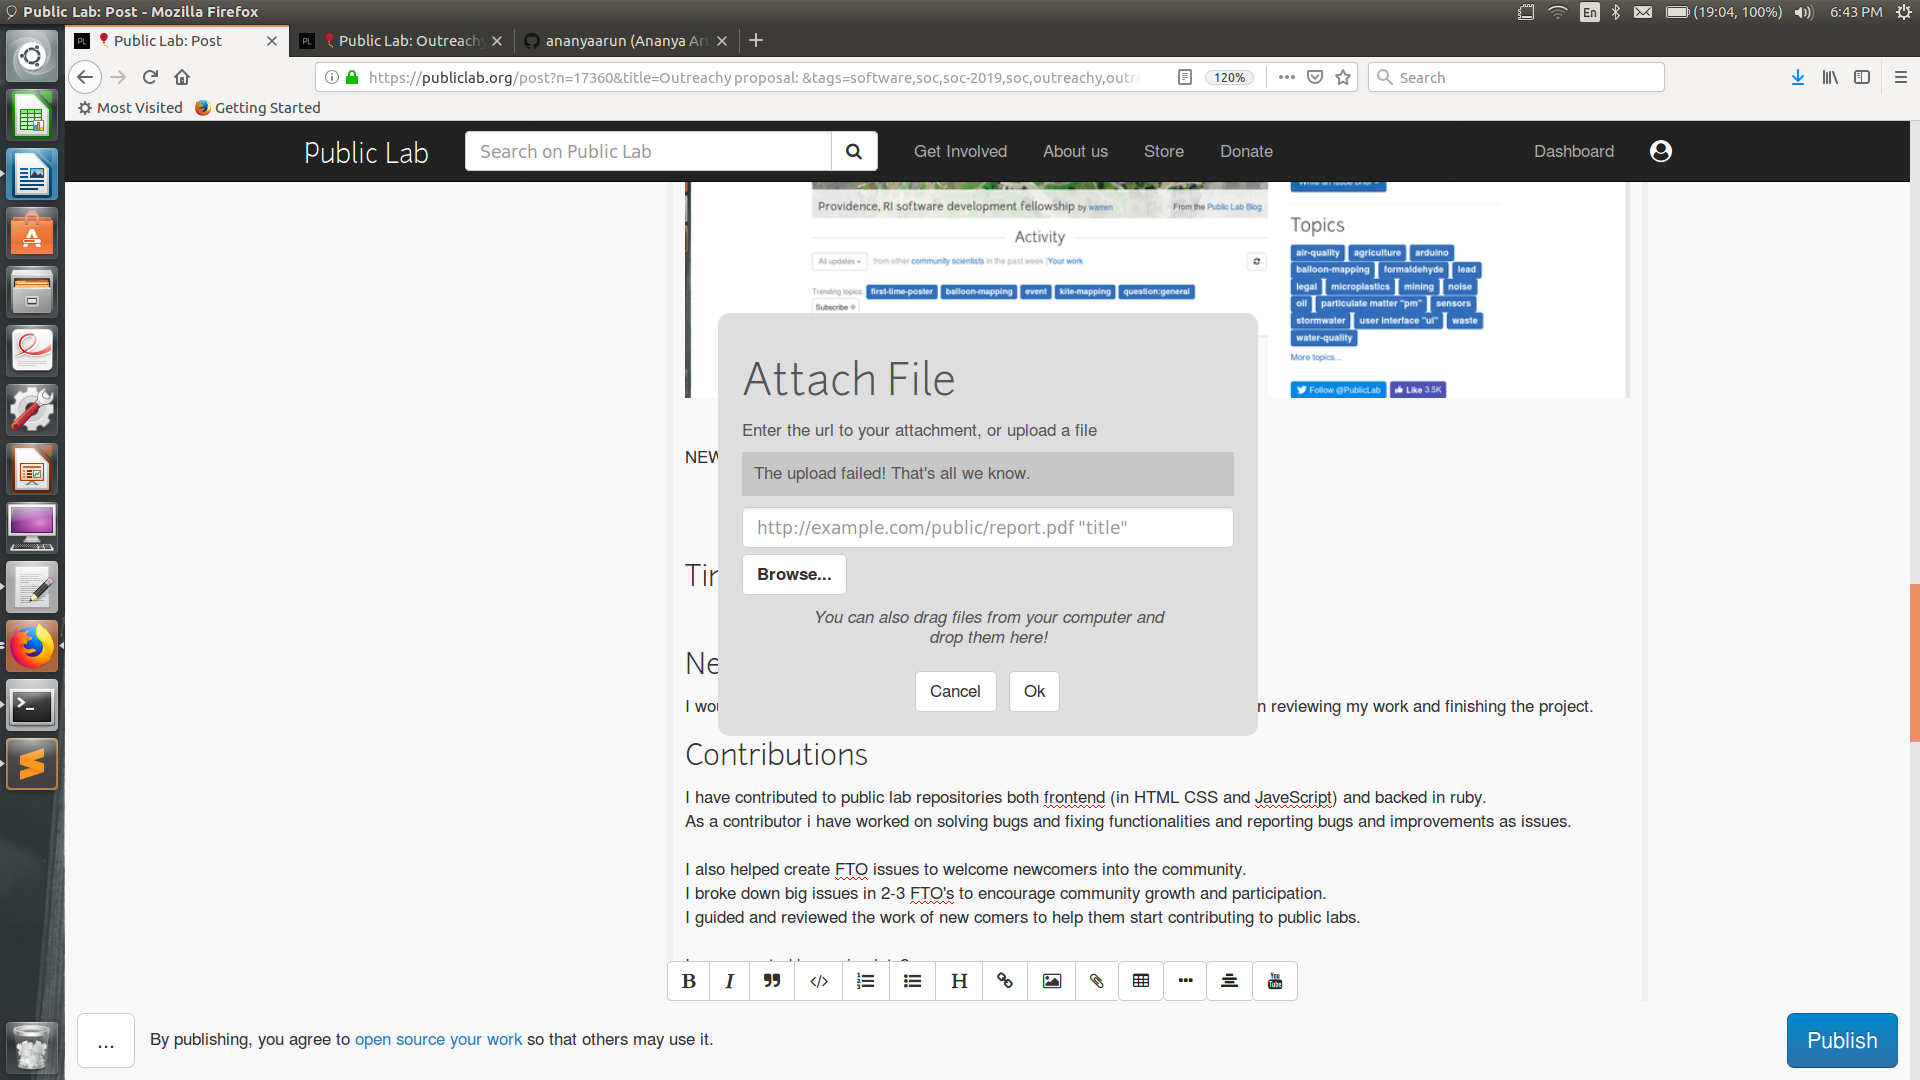
Task: Expand the ellipsis options near the Publish agreement
Action: pos(105,1040)
